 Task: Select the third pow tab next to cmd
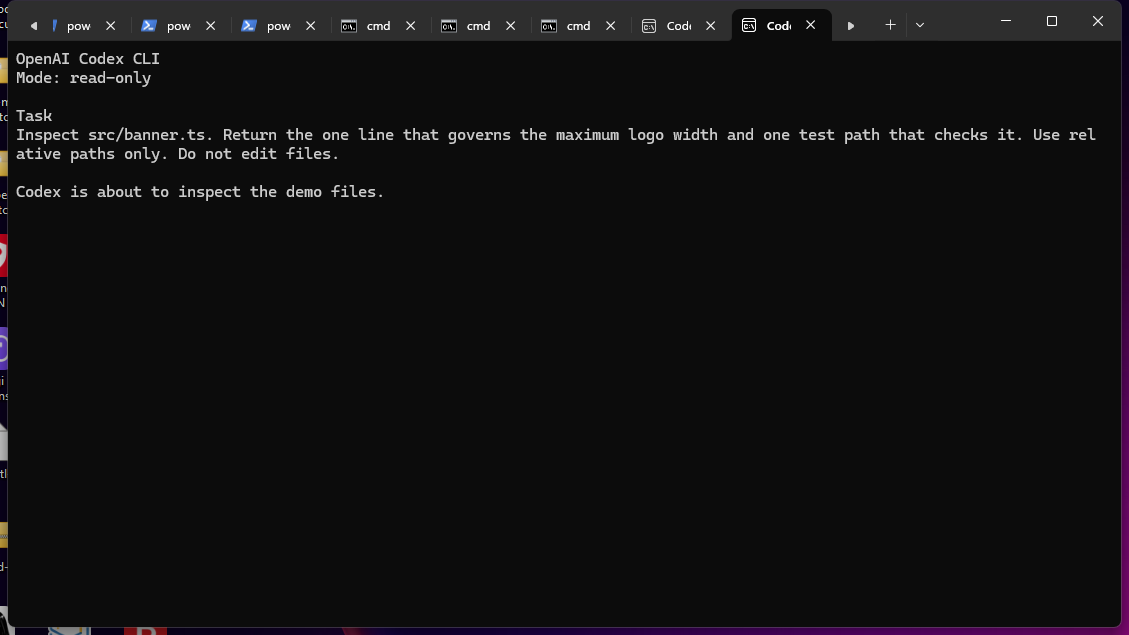coord(279,25)
